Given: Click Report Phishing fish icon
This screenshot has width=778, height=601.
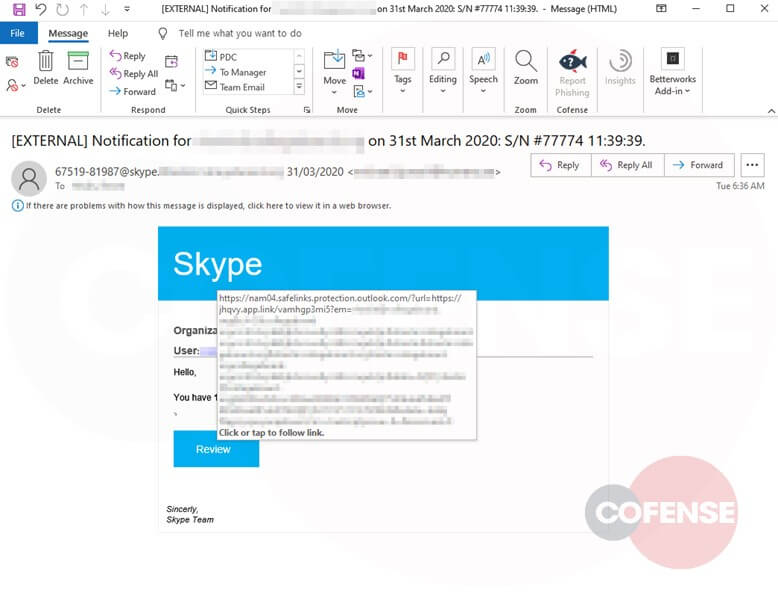Looking at the screenshot, I should coord(572,73).
